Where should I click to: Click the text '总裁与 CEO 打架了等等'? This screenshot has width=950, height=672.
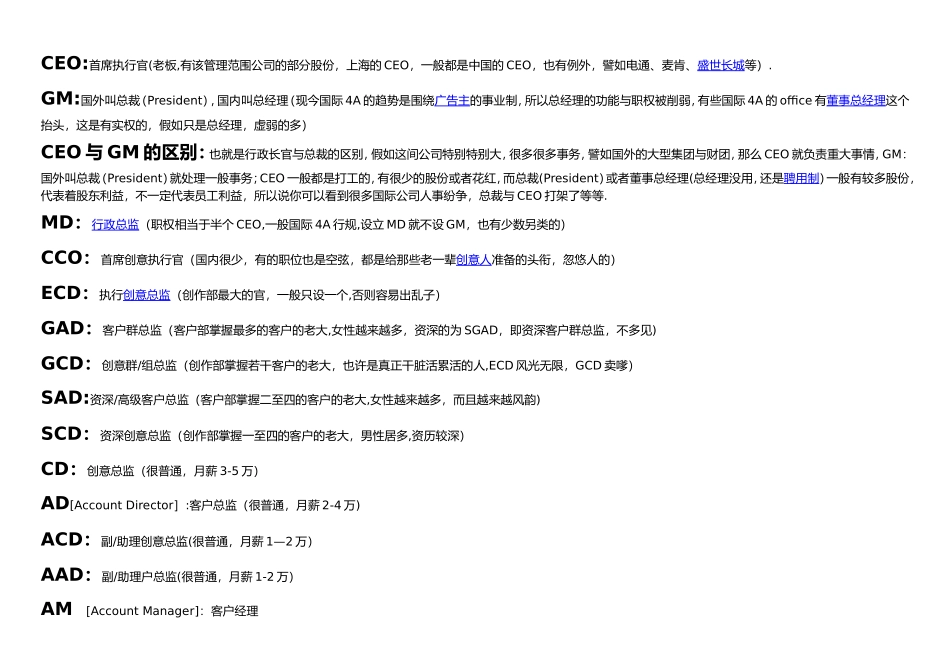(542, 196)
